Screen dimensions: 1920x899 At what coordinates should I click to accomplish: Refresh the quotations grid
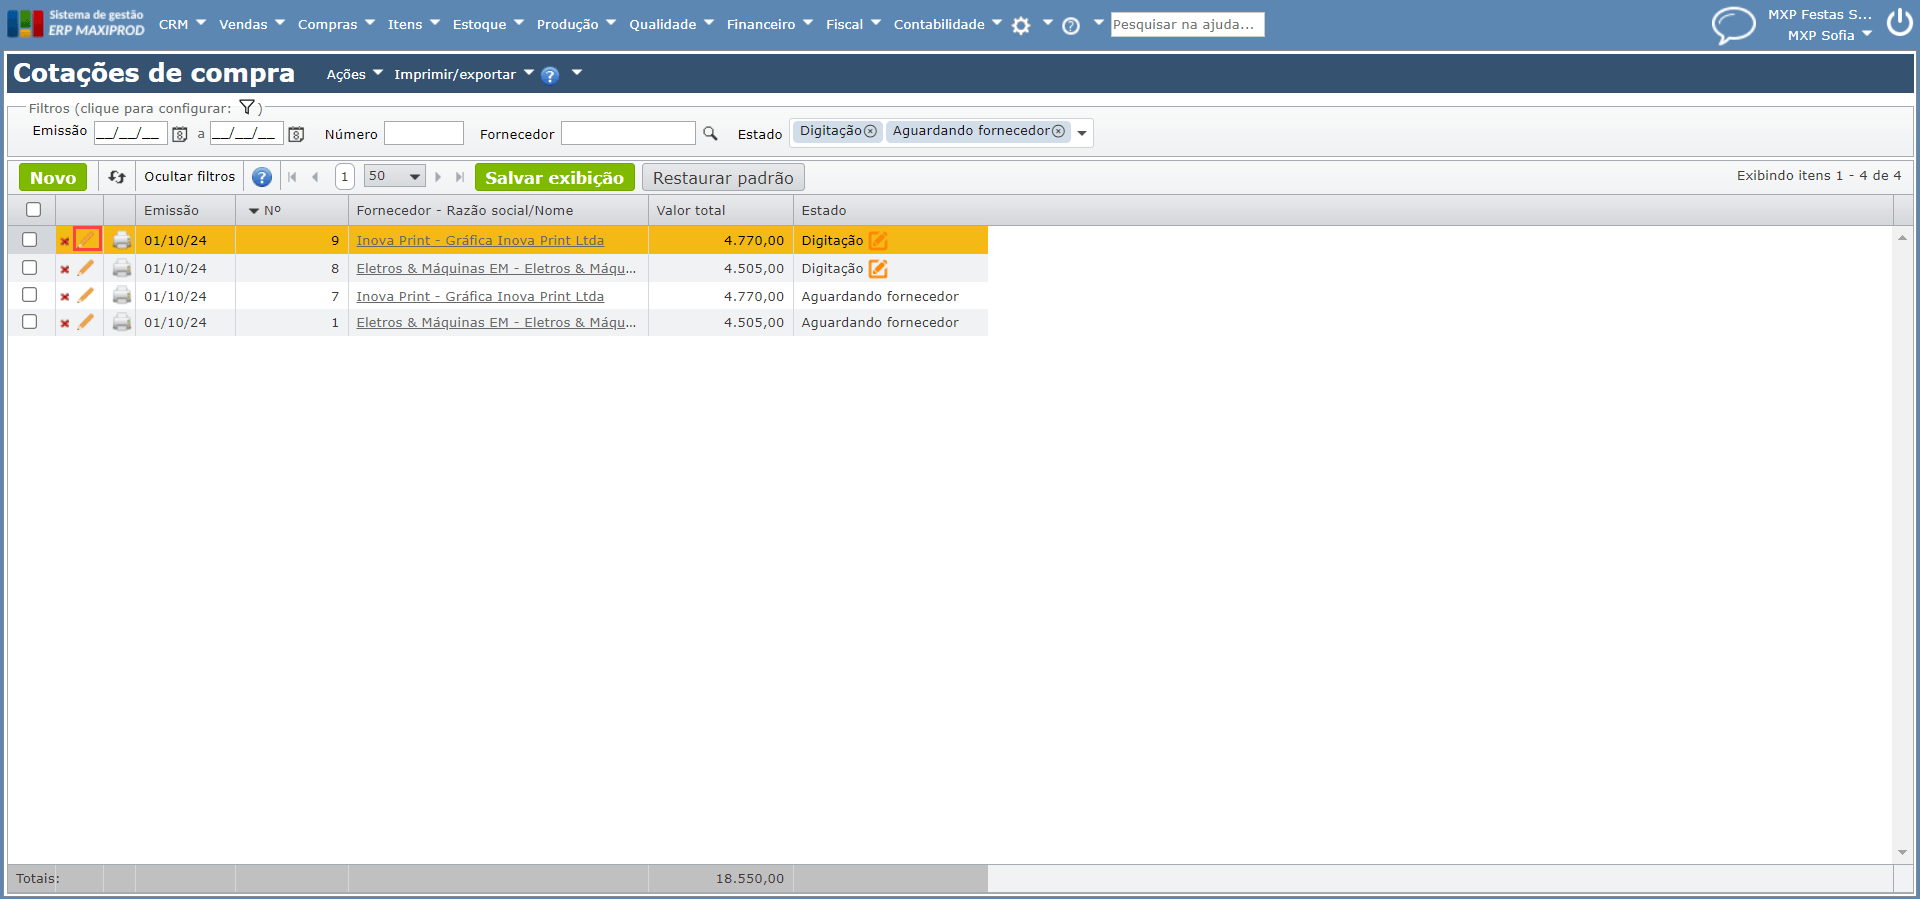tap(117, 177)
